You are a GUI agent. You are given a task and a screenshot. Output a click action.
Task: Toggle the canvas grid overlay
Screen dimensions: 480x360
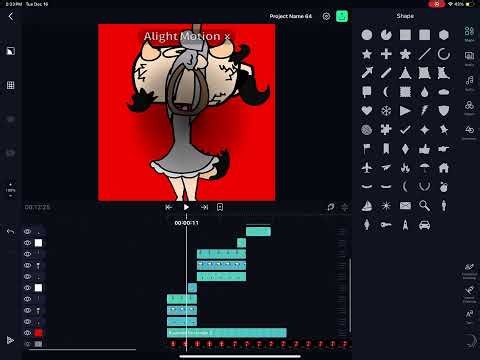[x=11, y=85]
